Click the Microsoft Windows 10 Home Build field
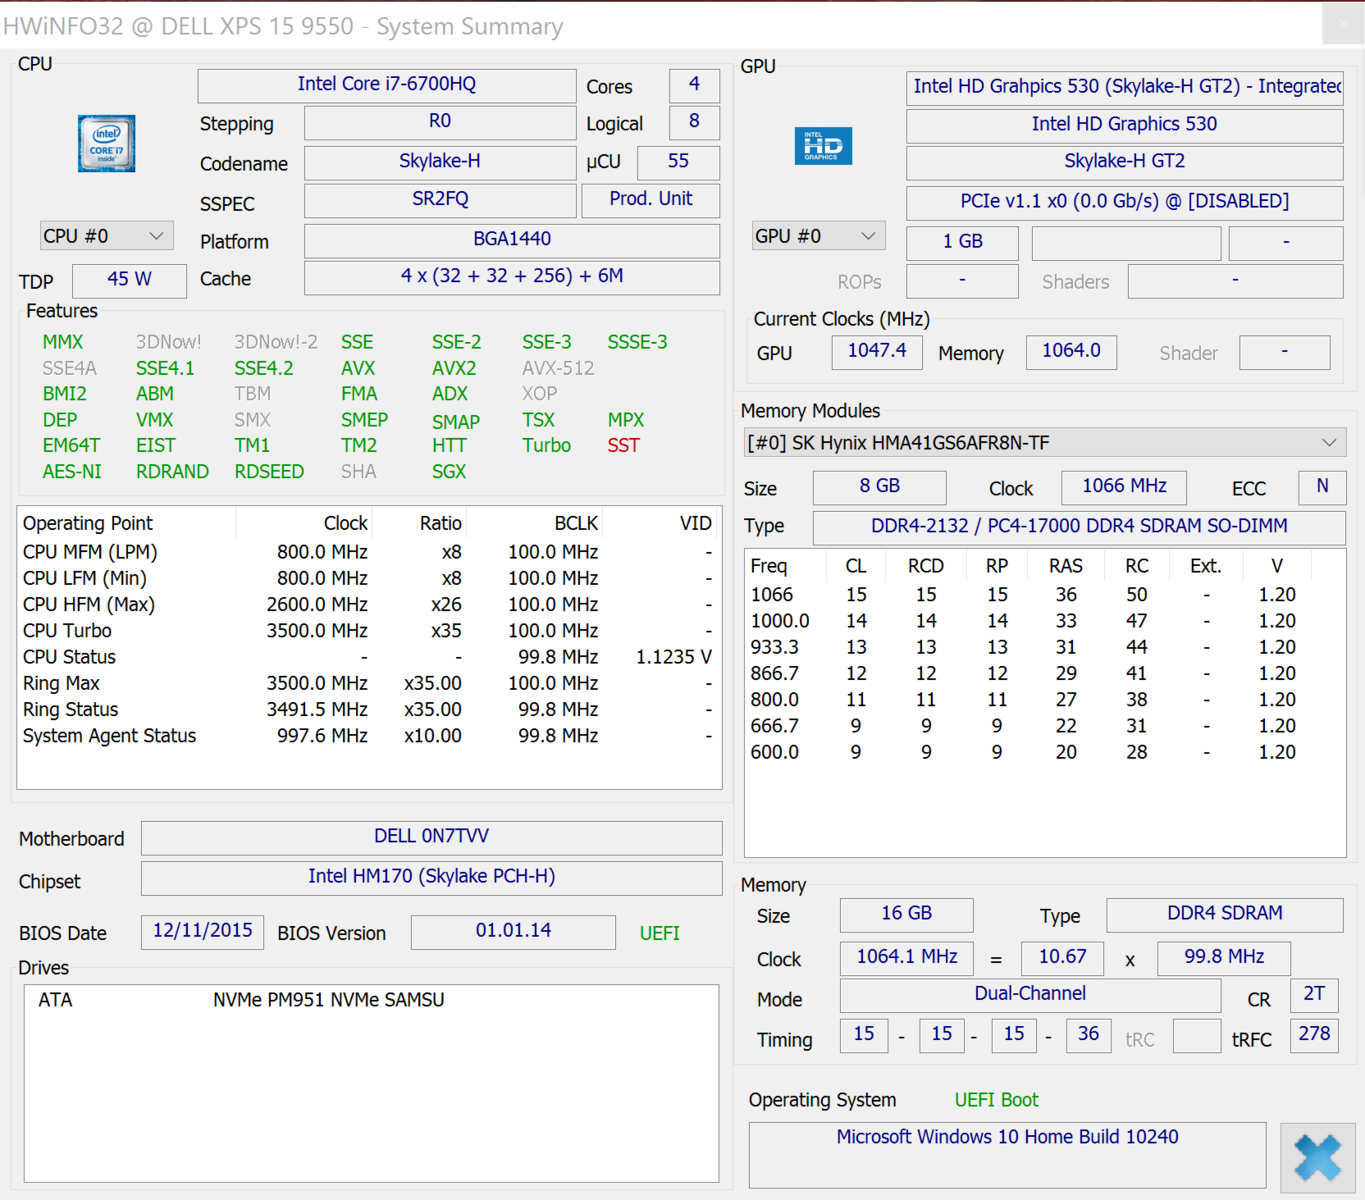The height and width of the screenshot is (1200, 1365). (1007, 1153)
